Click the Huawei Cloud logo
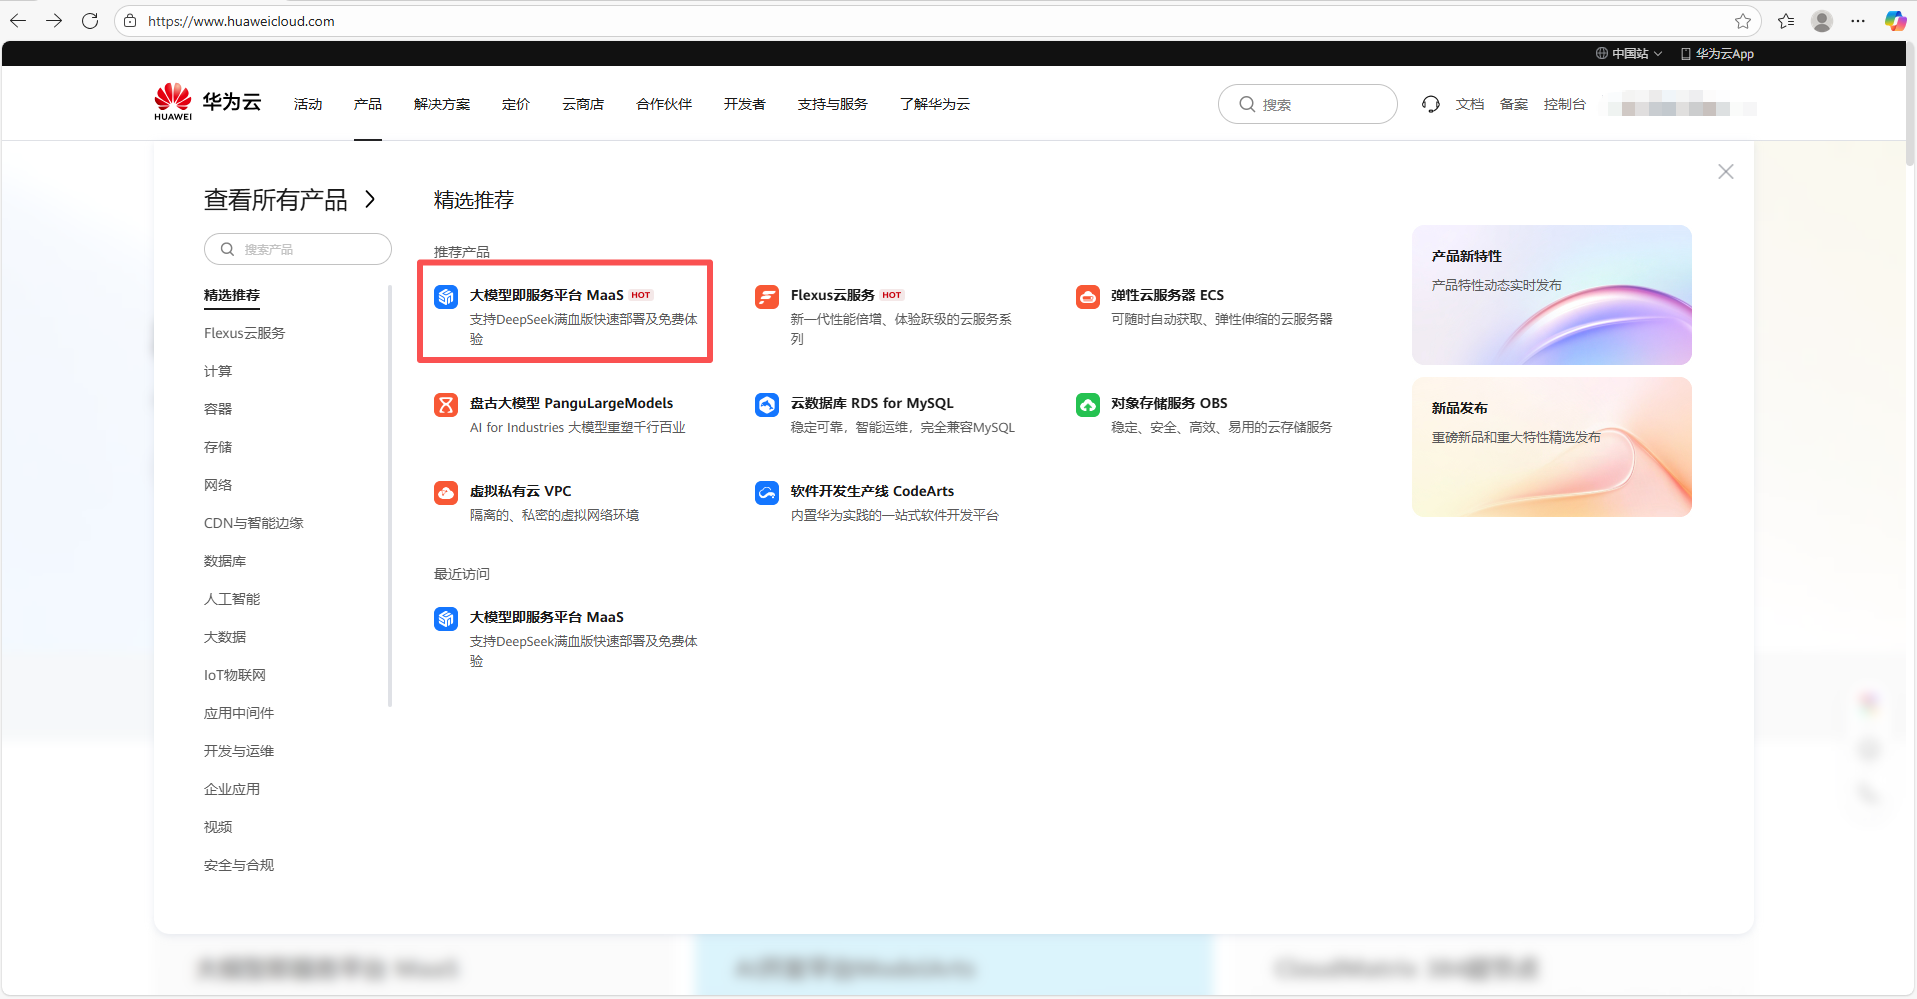1917x999 pixels. tap(207, 103)
